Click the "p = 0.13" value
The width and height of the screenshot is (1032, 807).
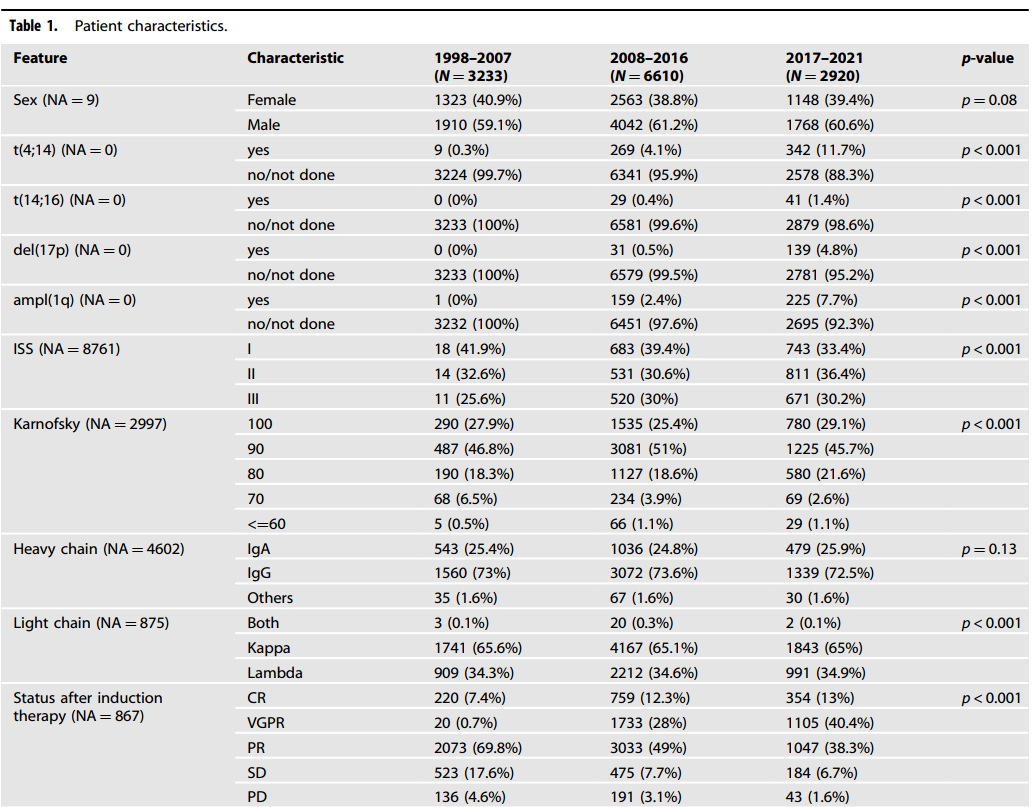coord(988,548)
